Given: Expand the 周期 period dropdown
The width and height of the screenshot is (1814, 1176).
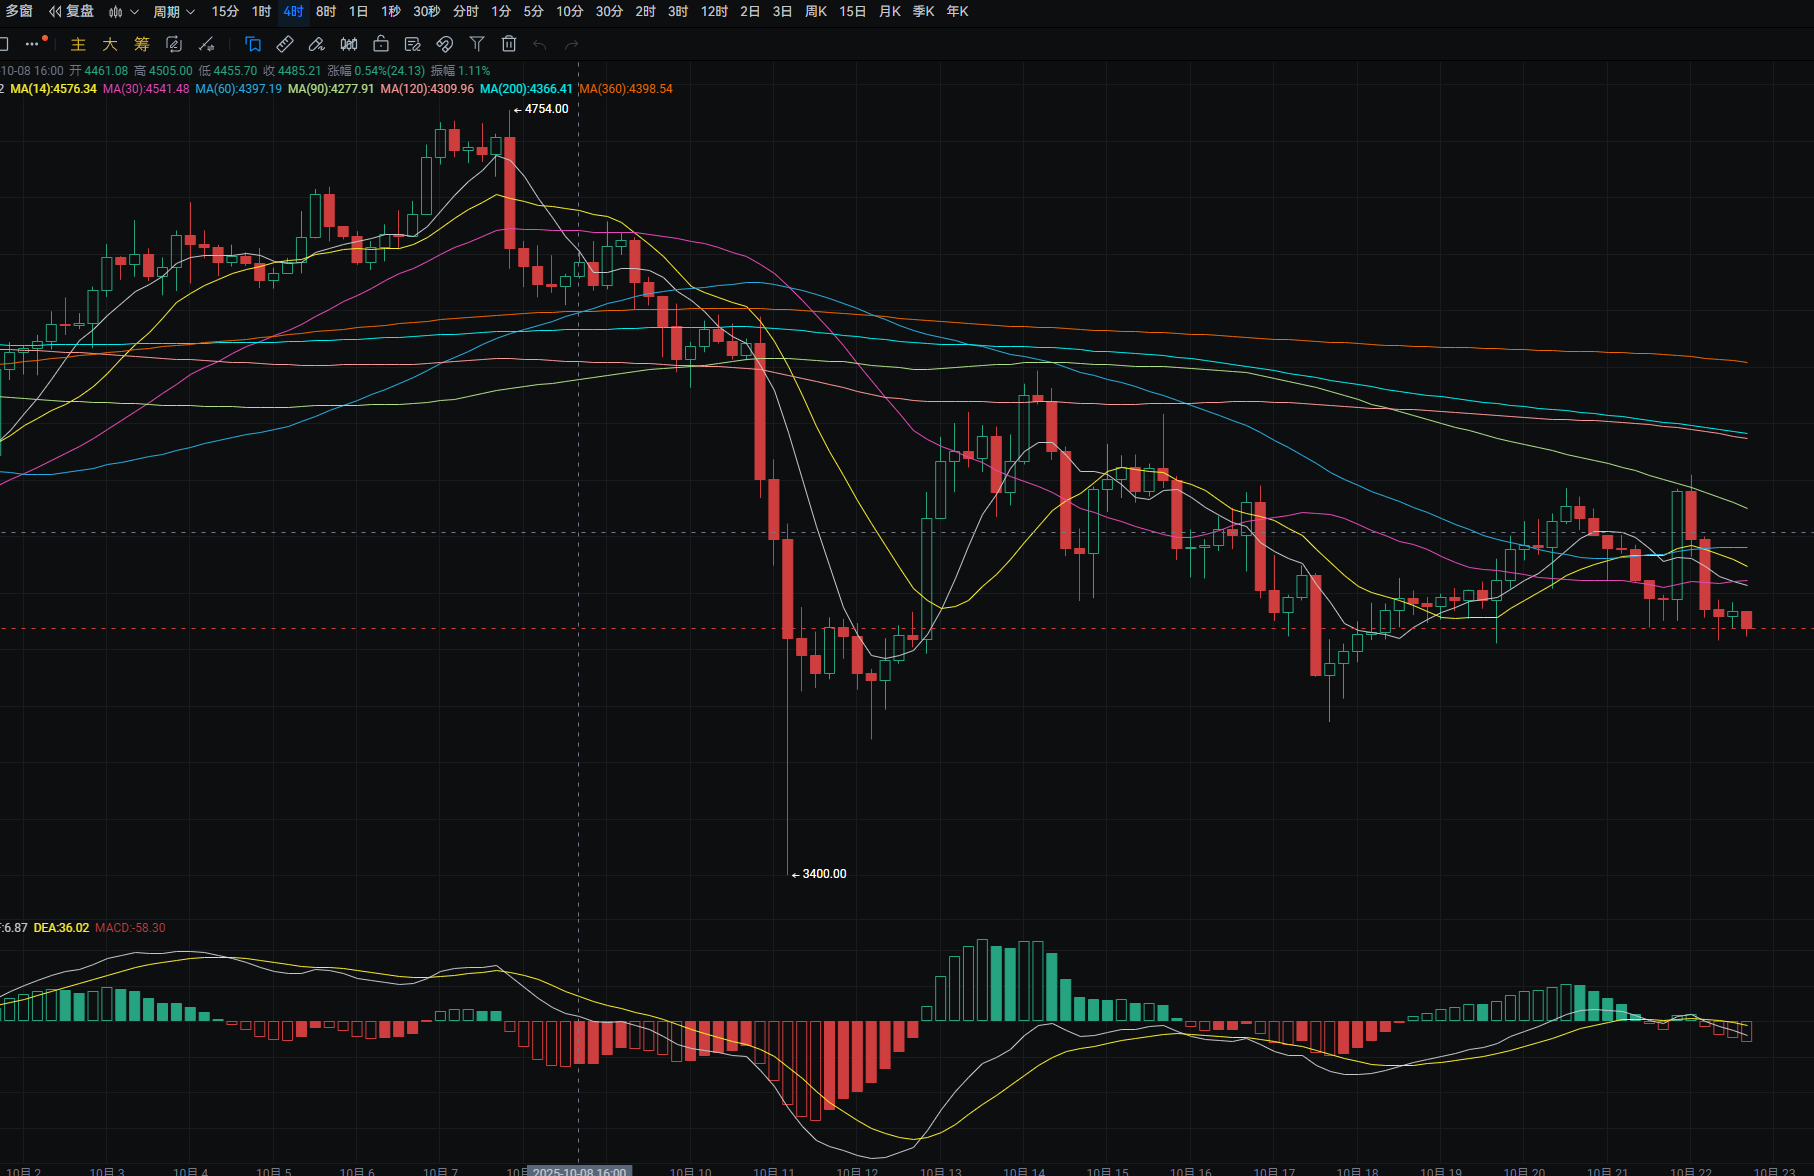Looking at the screenshot, I should coord(174,12).
